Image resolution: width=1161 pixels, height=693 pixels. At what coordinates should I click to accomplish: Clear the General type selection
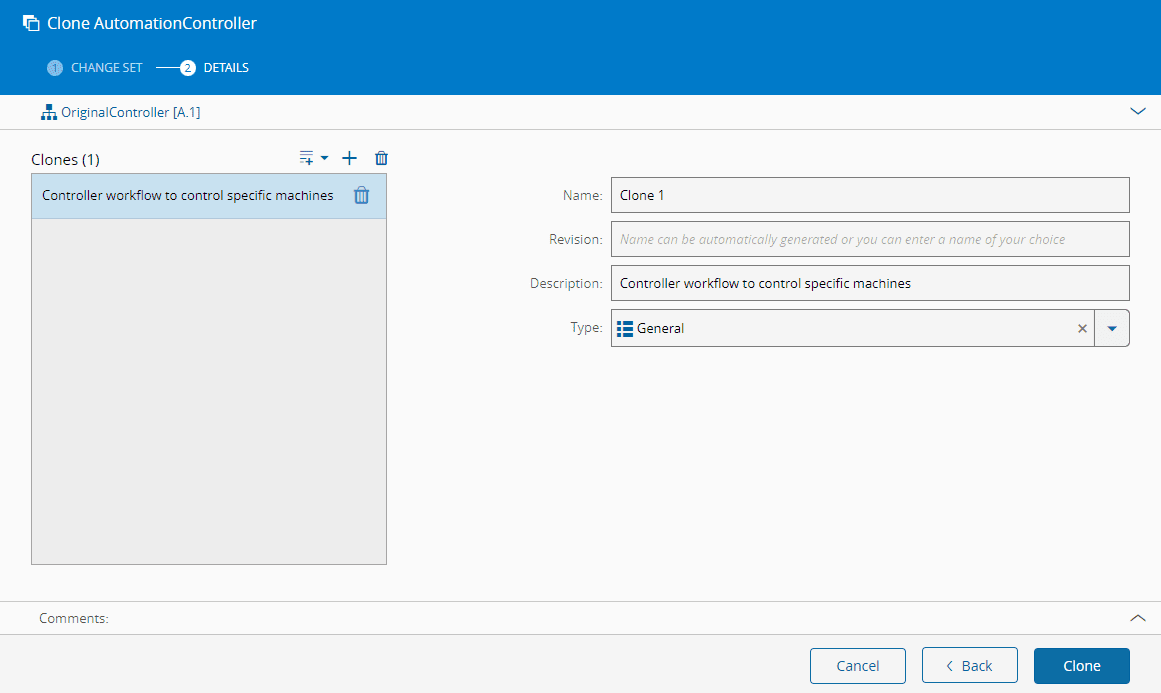pyautogui.click(x=1082, y=328)
